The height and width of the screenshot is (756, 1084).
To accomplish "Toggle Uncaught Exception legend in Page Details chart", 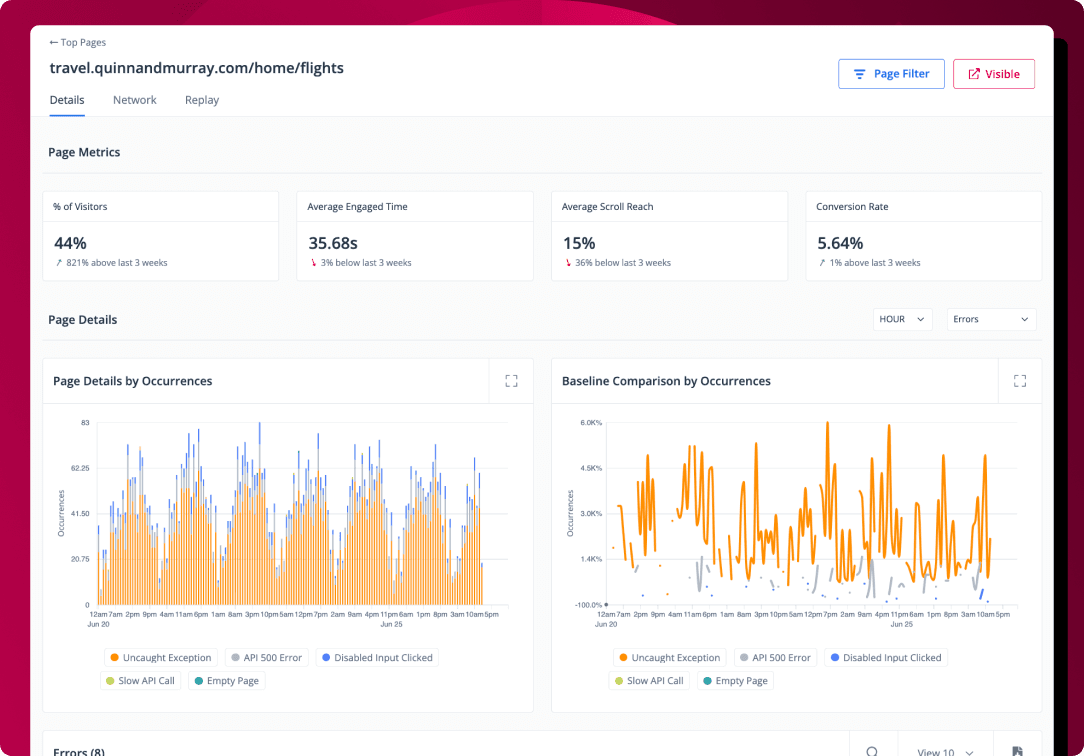I will [x=160, y=658].
